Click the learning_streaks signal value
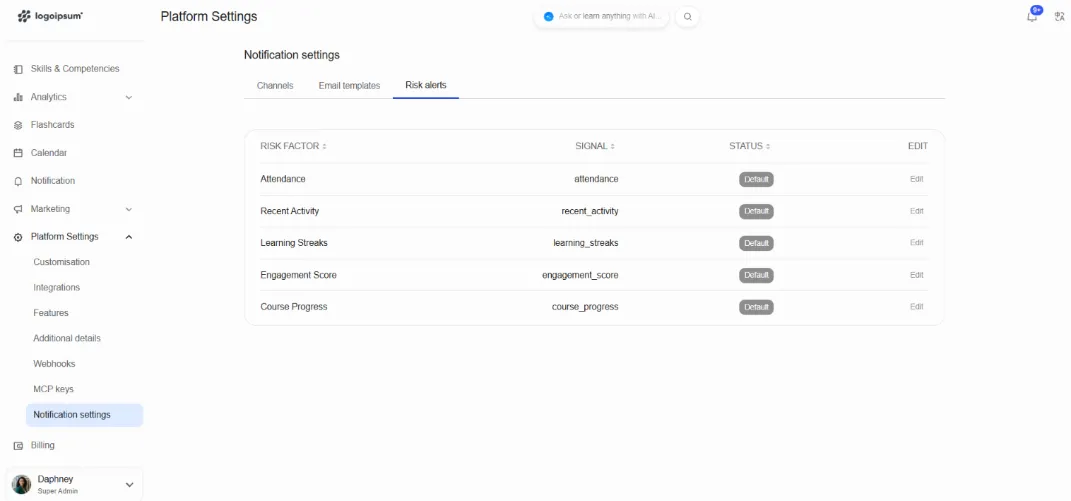 586,243
